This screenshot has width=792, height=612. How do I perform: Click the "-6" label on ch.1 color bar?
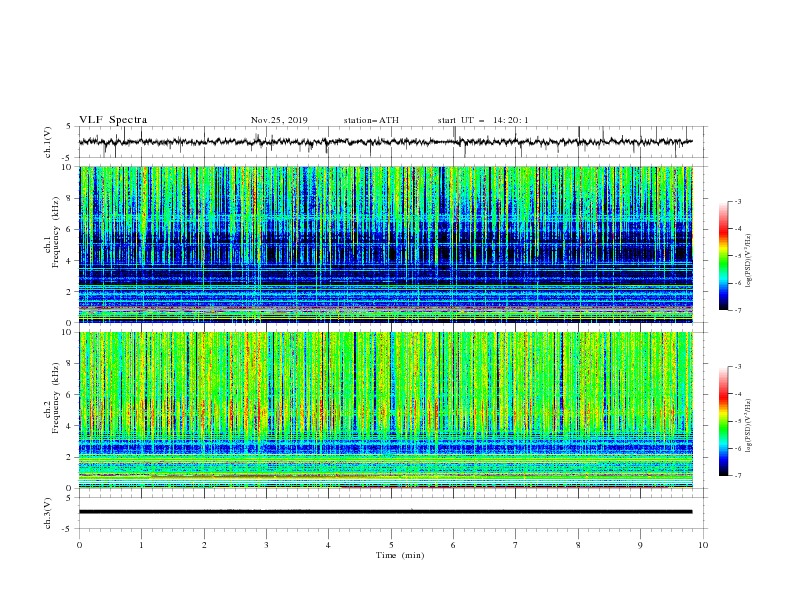[x=738, y=283]
